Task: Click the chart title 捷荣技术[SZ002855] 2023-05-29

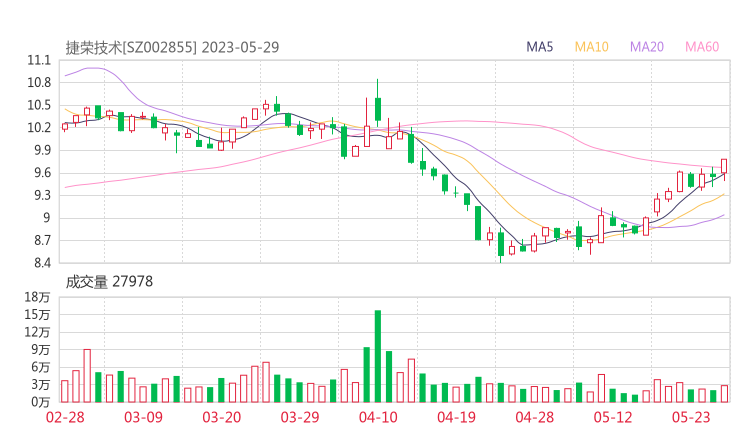Action: tap(172, 47)
